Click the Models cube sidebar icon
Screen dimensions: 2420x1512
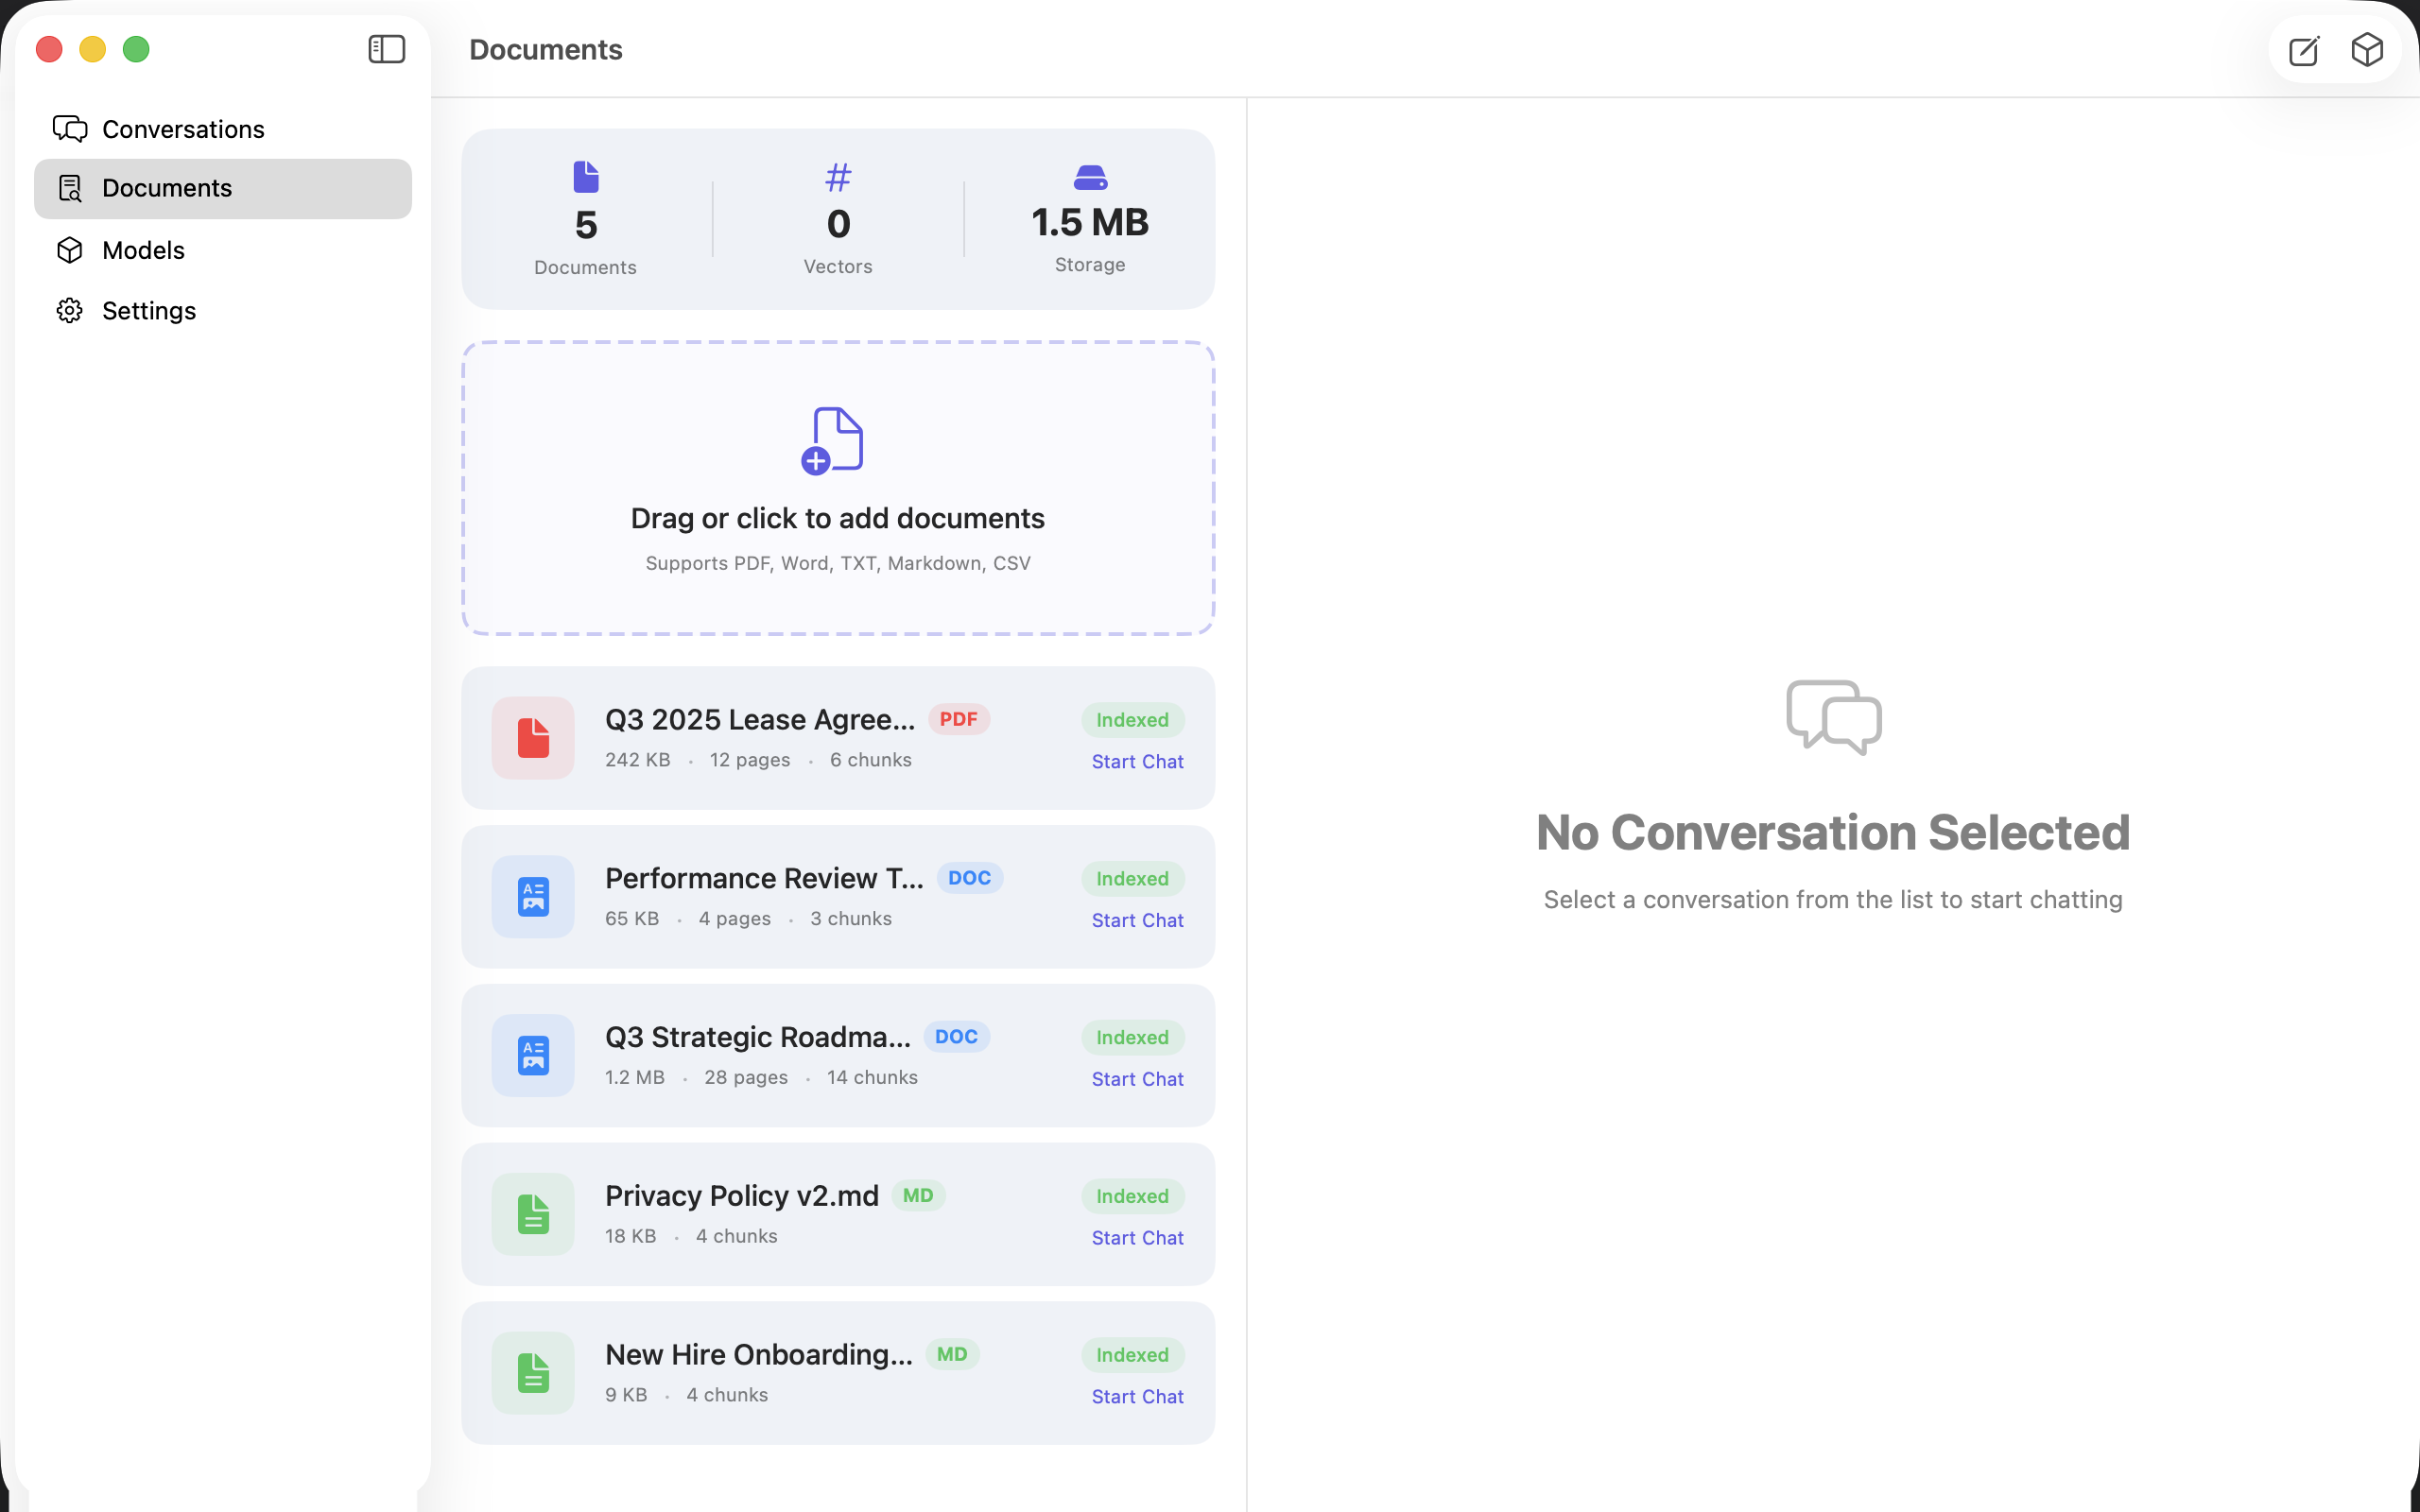pos(70,250)
